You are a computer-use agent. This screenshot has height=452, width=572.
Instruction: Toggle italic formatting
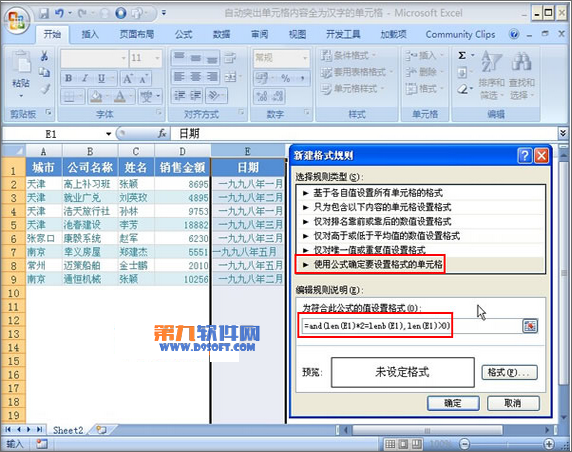[x=85, y=78]
